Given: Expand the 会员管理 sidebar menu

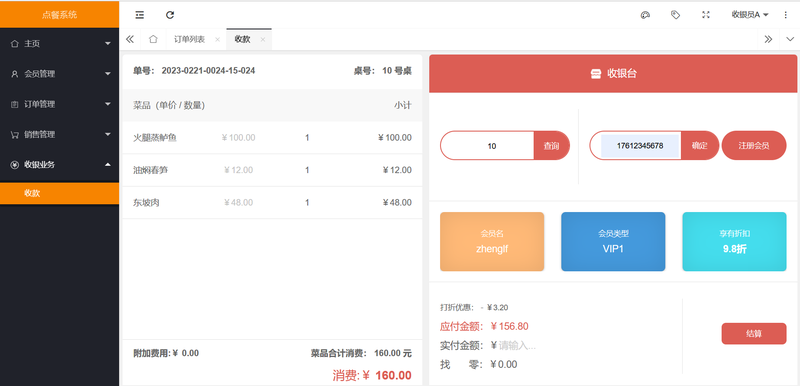Looking at the screenshot, I should [60, 74].
